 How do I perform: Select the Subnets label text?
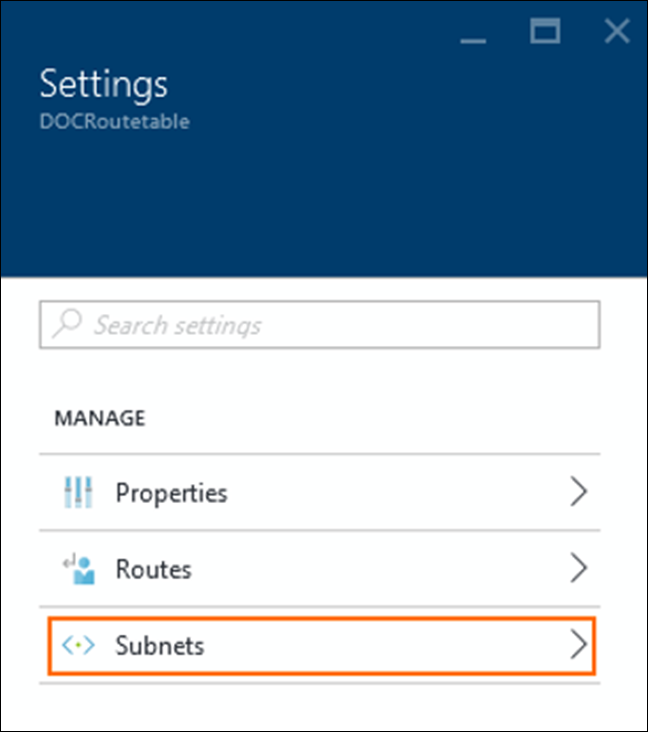click(x=160, y=646)
